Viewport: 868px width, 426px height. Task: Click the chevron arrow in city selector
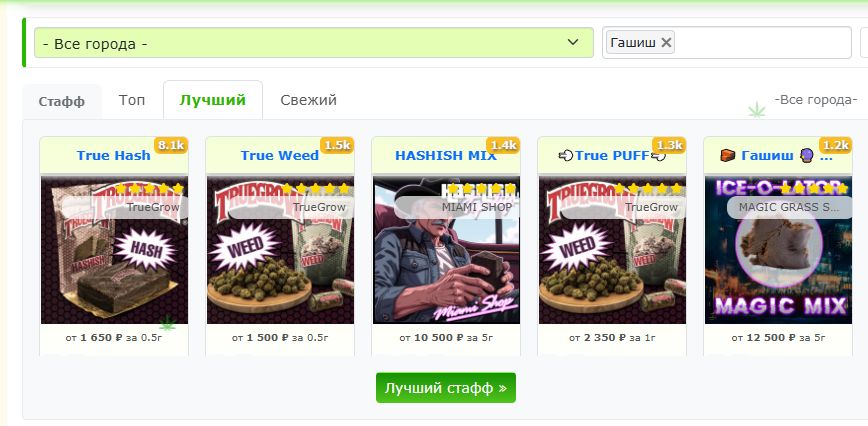point(572,43)
